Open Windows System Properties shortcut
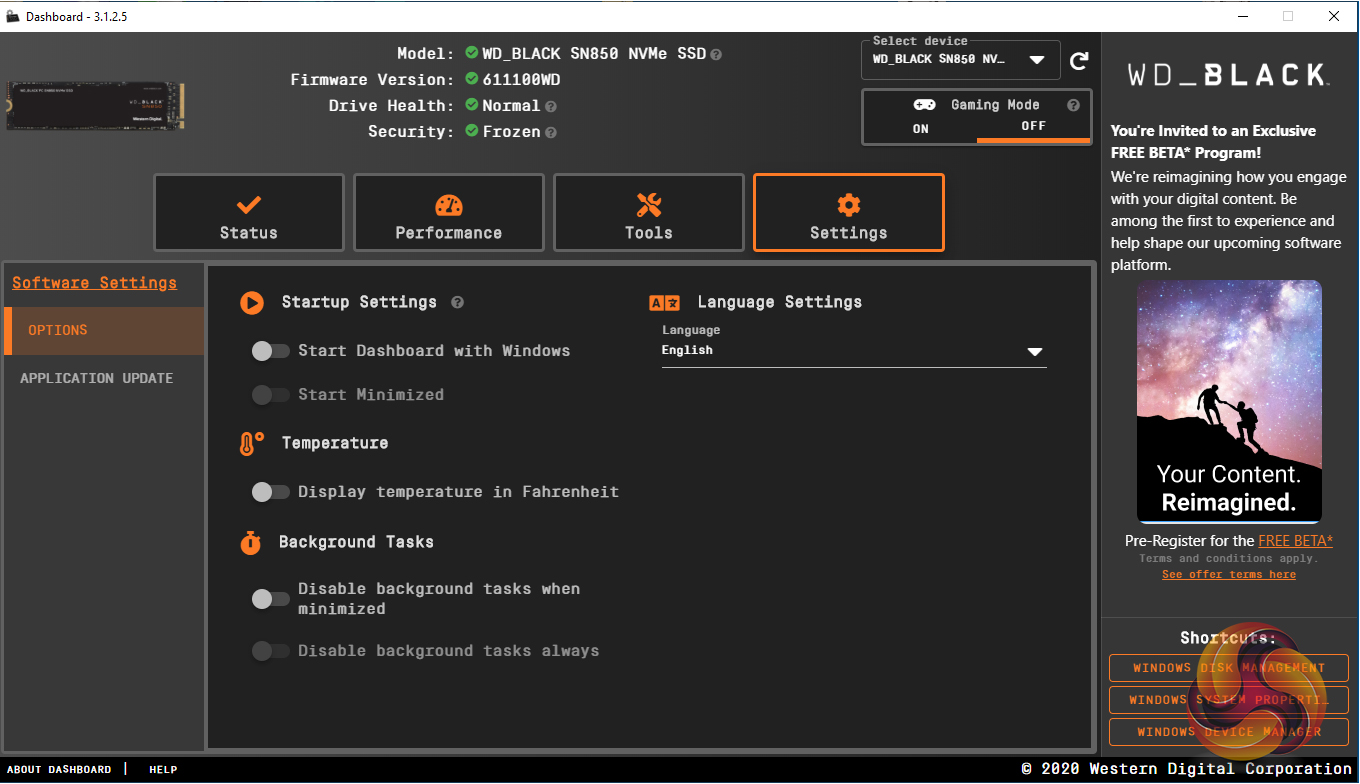Image resolution: width=1360 pixels, height=784 pixels. click(1229, 700)
